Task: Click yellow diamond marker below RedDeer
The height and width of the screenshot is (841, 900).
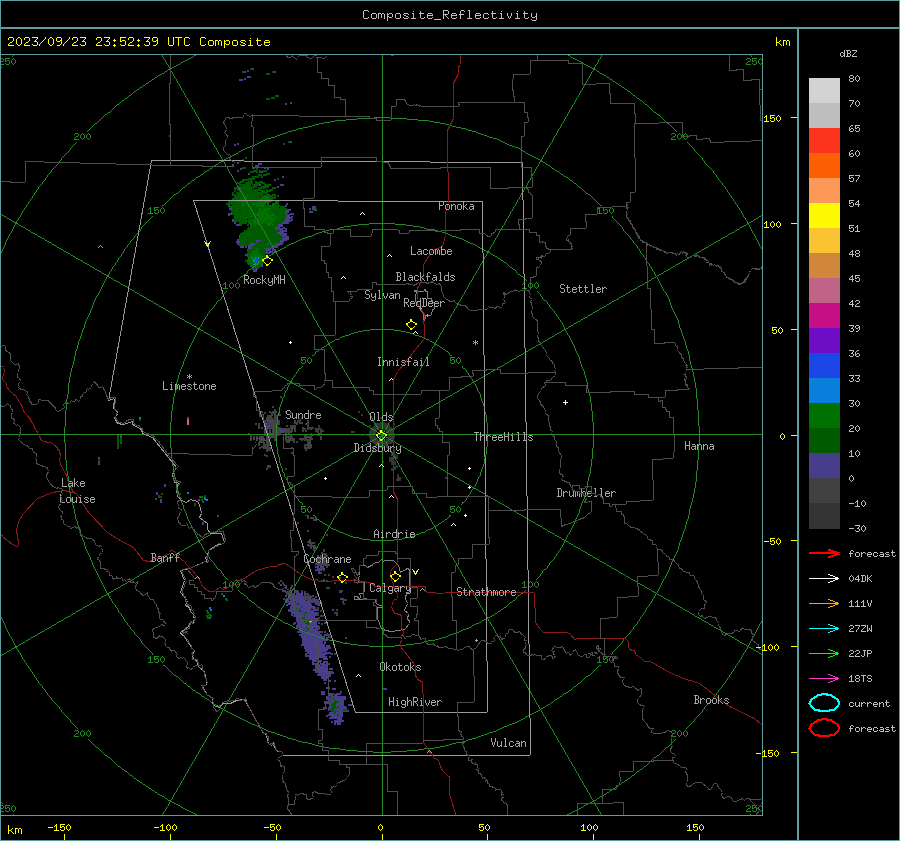Action: click(411, 325)
